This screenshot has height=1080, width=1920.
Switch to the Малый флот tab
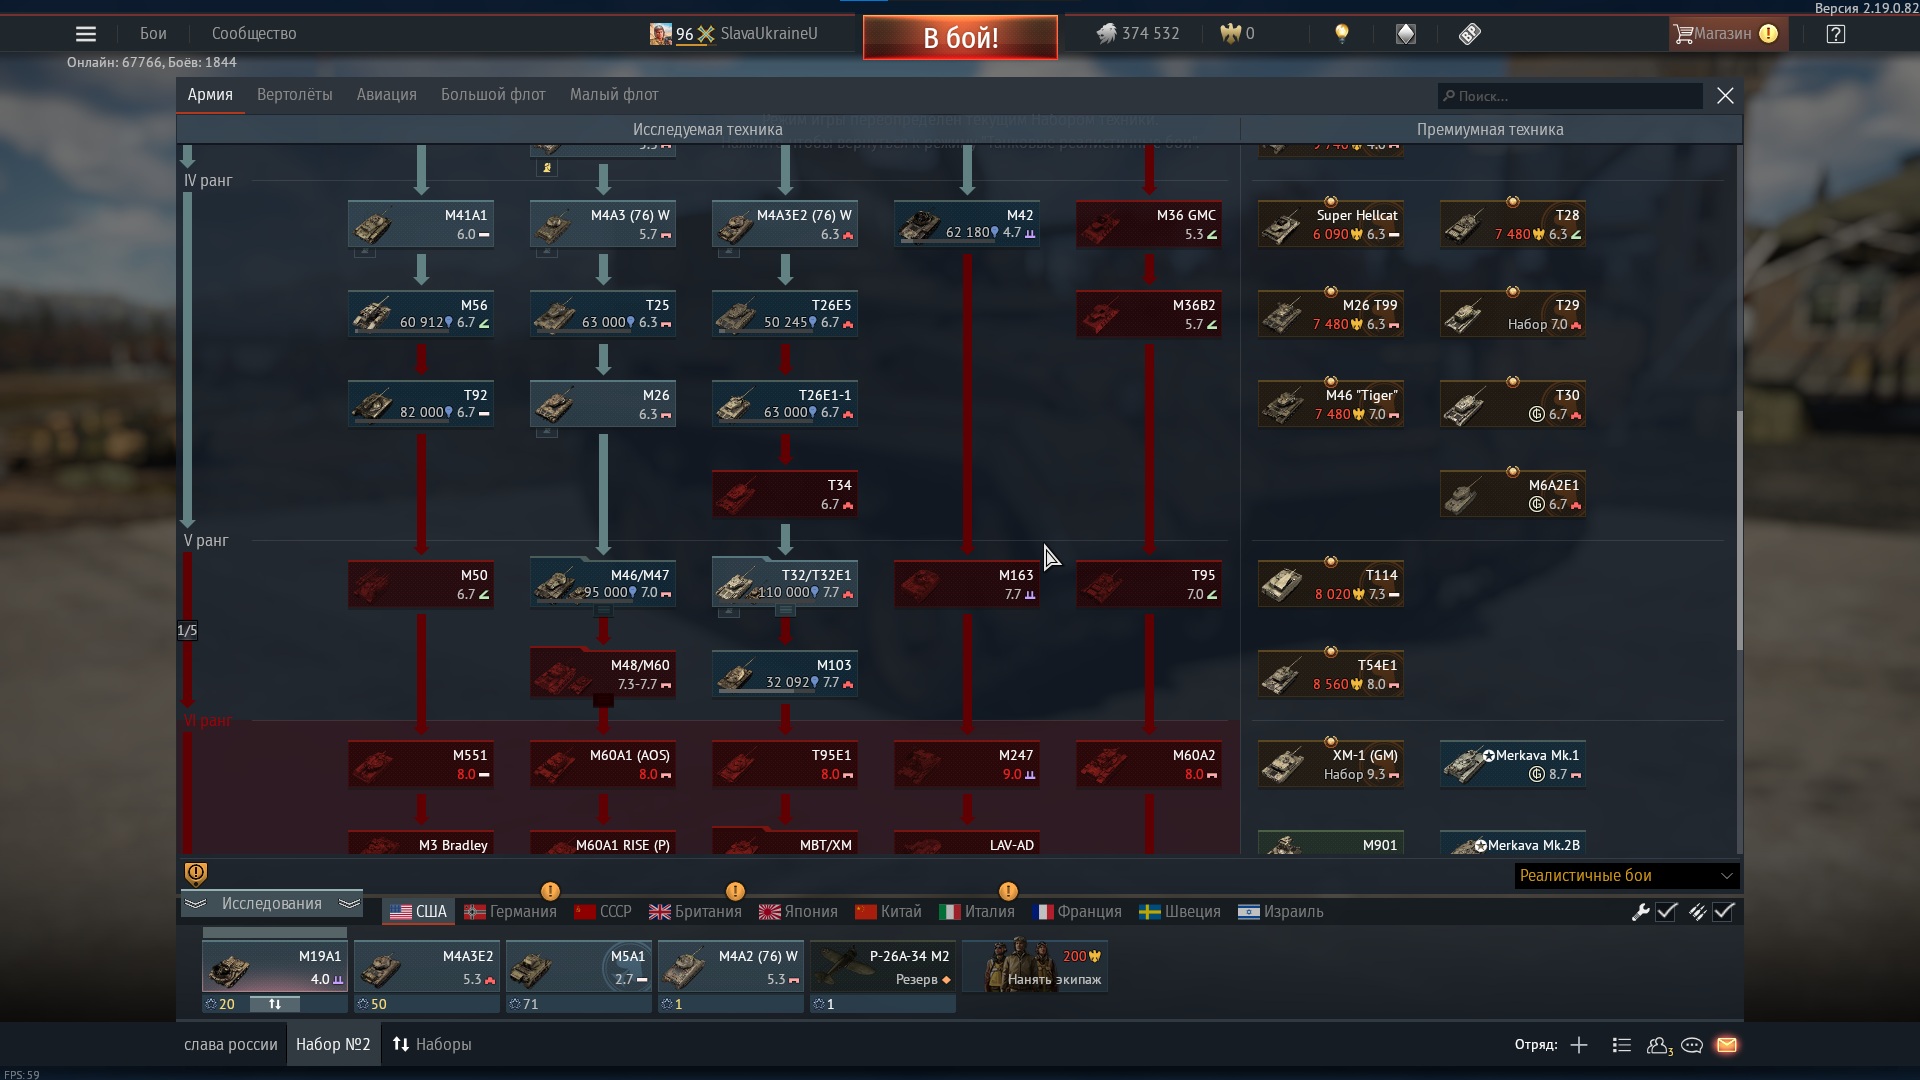[614, 95]
